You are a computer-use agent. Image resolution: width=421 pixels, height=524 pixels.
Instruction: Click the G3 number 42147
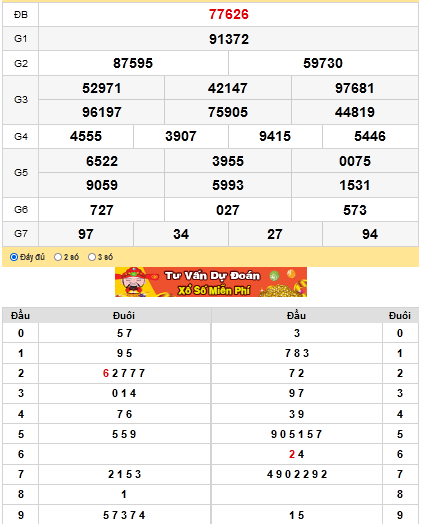click(x=228, y=88)
